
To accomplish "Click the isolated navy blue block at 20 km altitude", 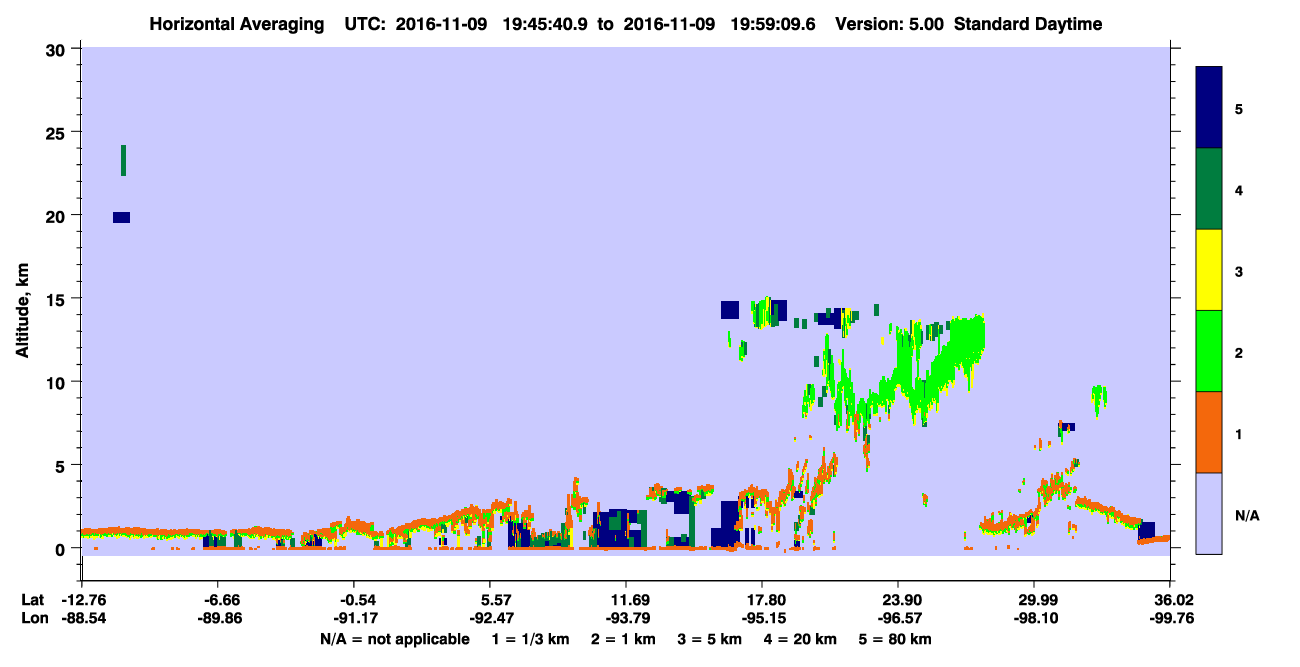I will pos(121,217).
